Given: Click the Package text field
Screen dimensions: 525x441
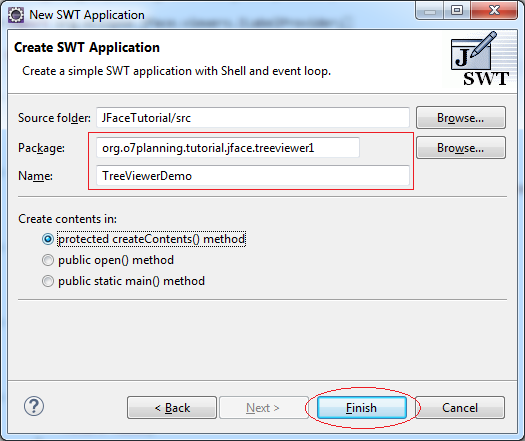Looking at the screenshot, I should (x=228, y=147).
